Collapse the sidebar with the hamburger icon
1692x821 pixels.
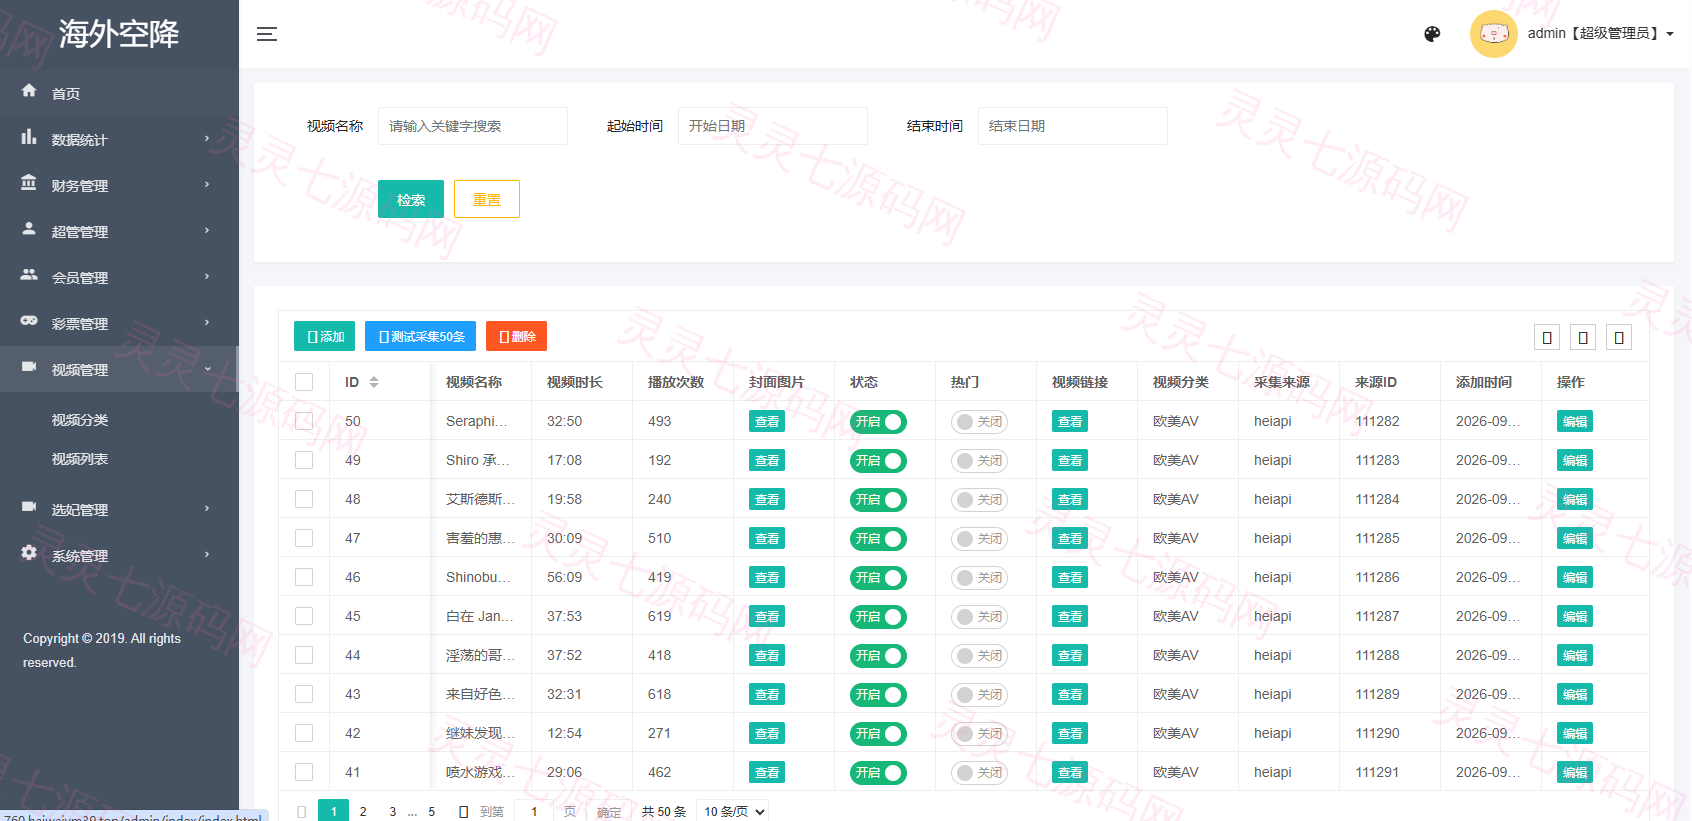267,34
